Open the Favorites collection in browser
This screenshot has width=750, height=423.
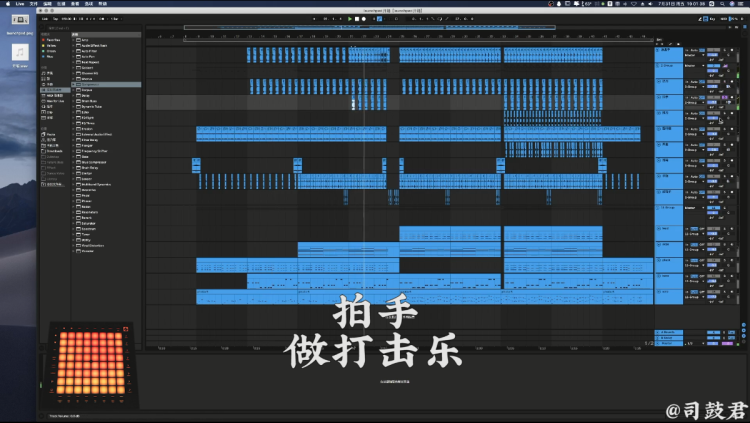point(50,40)
